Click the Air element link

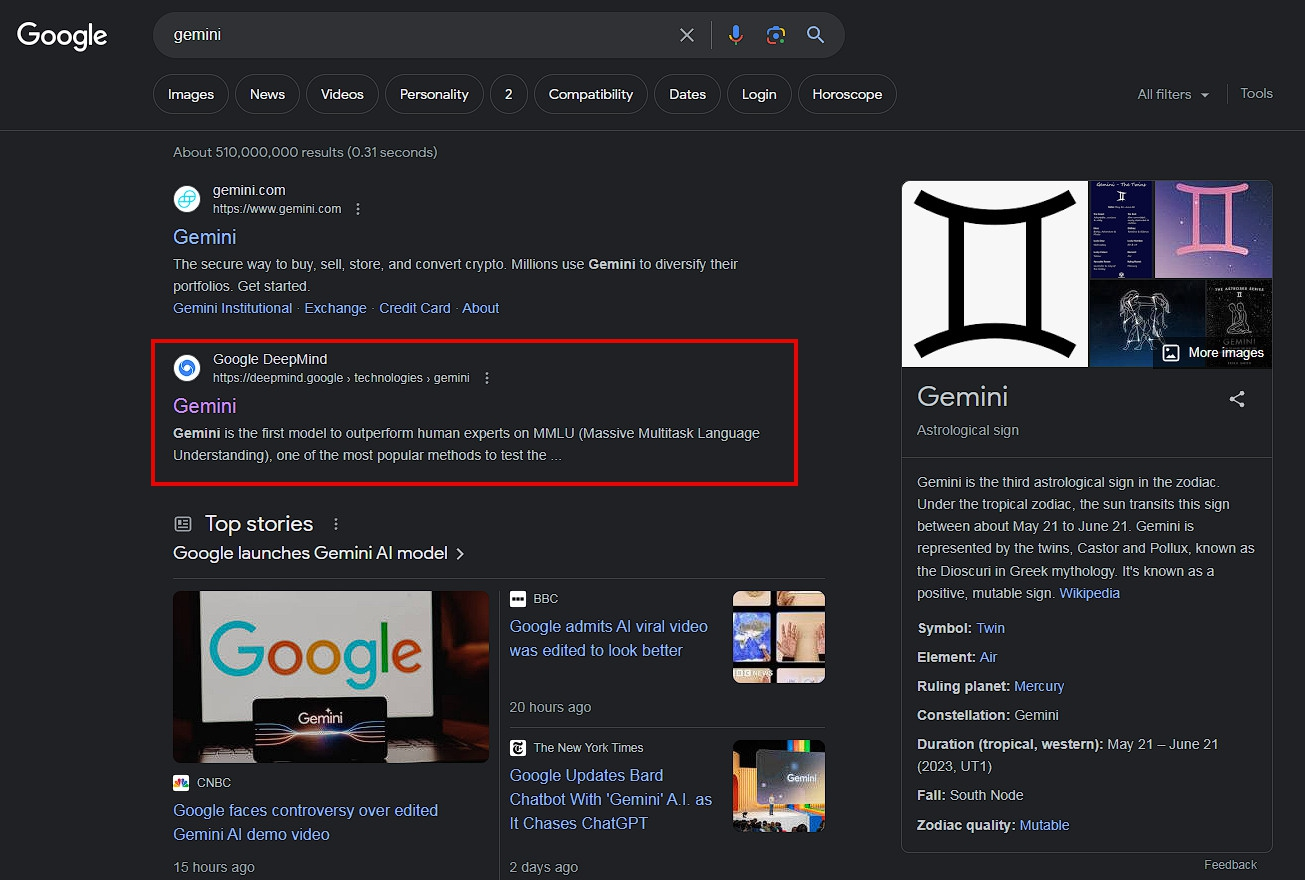pyautogui.click(x=989, y=657)
